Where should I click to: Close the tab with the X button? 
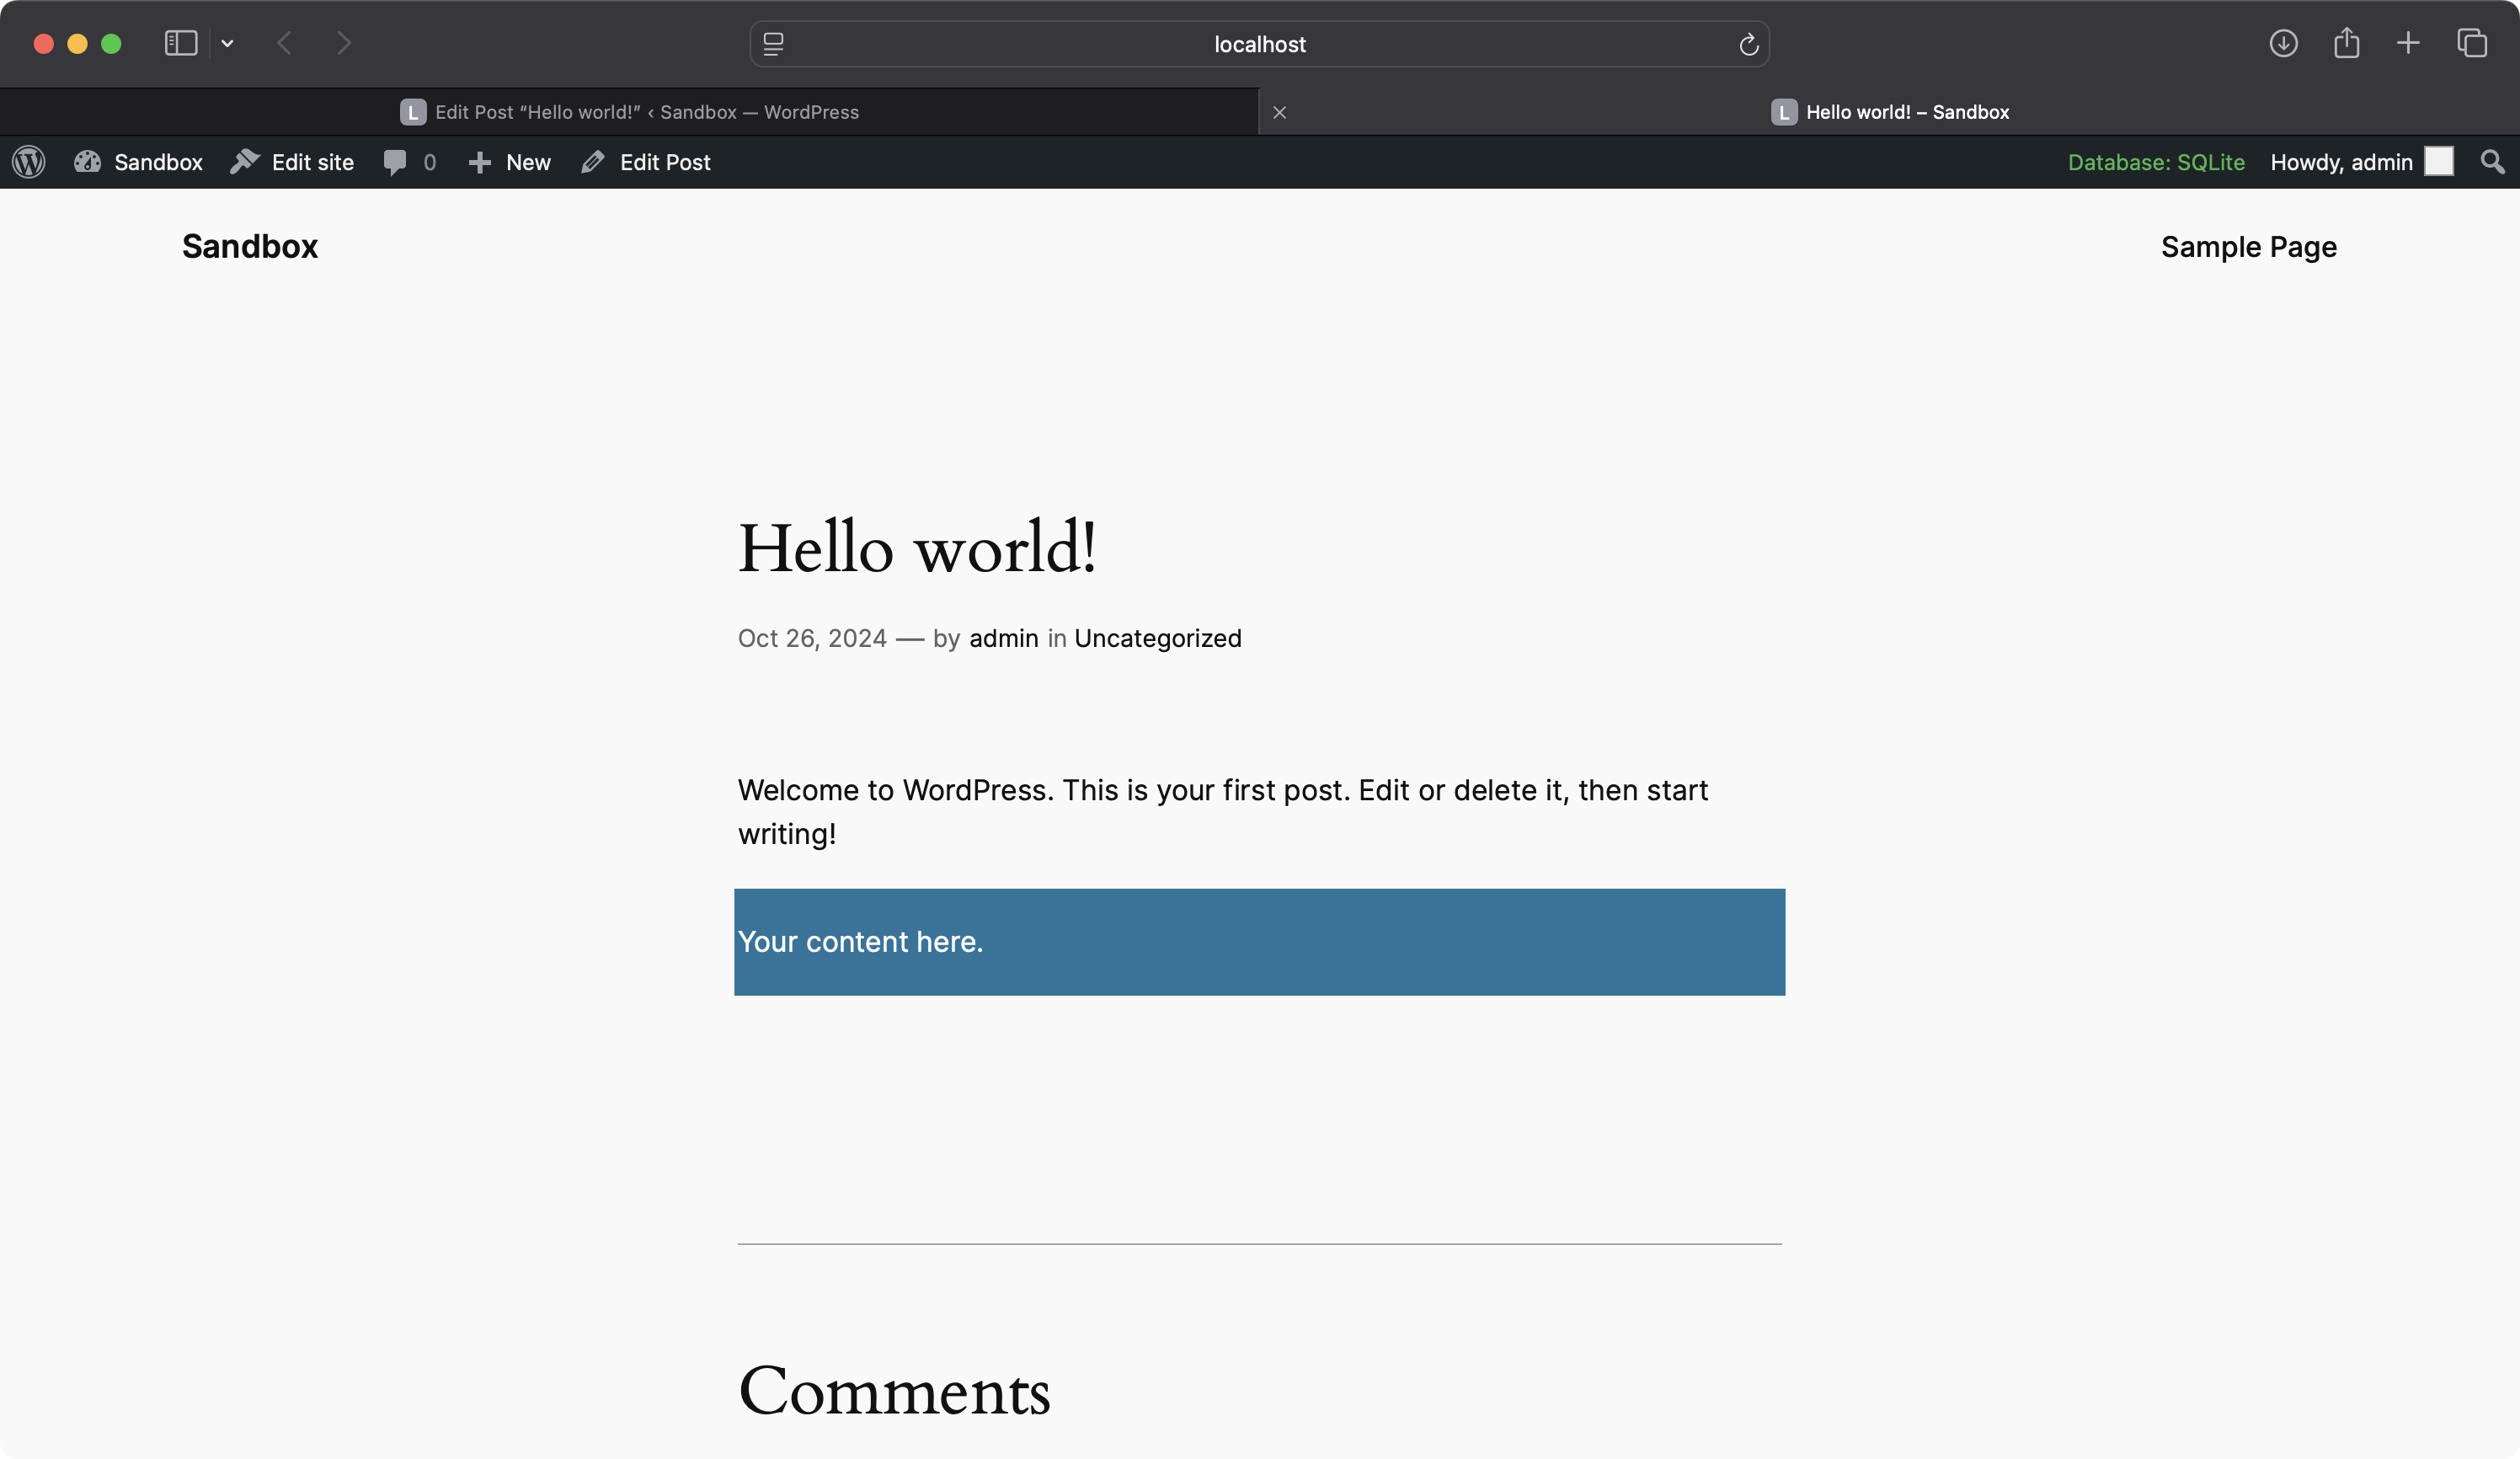click(1279, 112)
